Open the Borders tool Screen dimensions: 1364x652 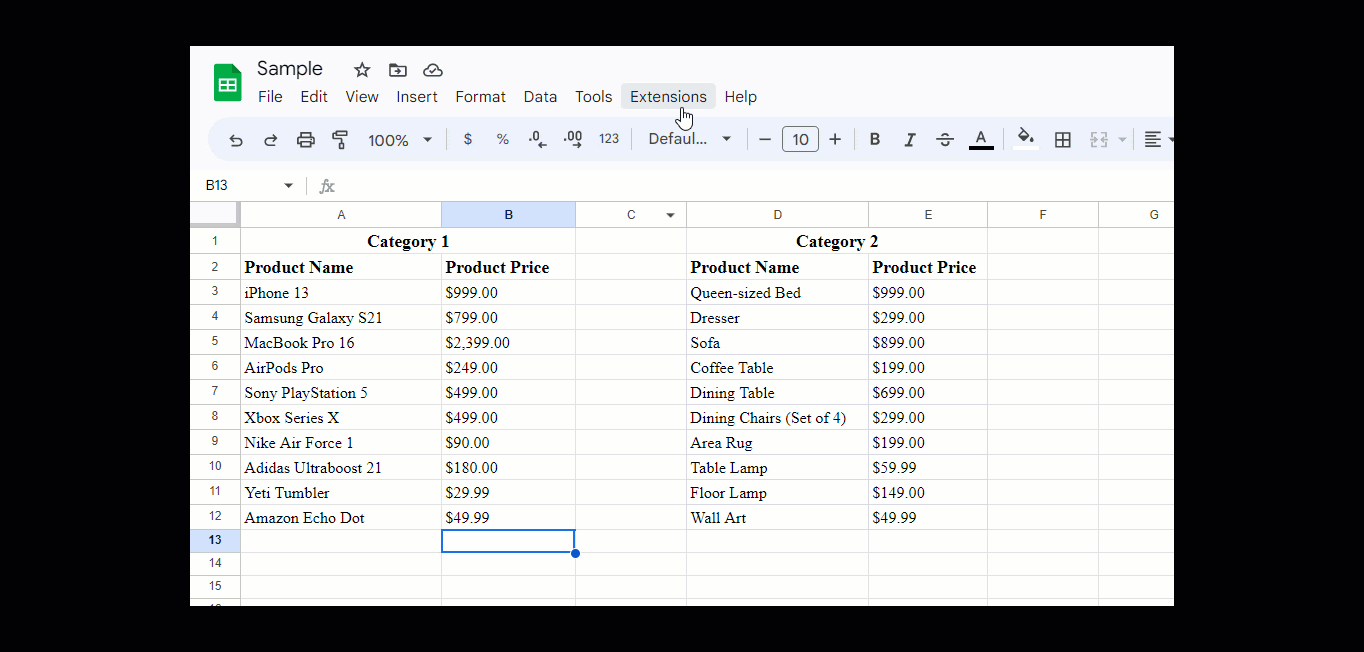click(x=1062, y=139)
